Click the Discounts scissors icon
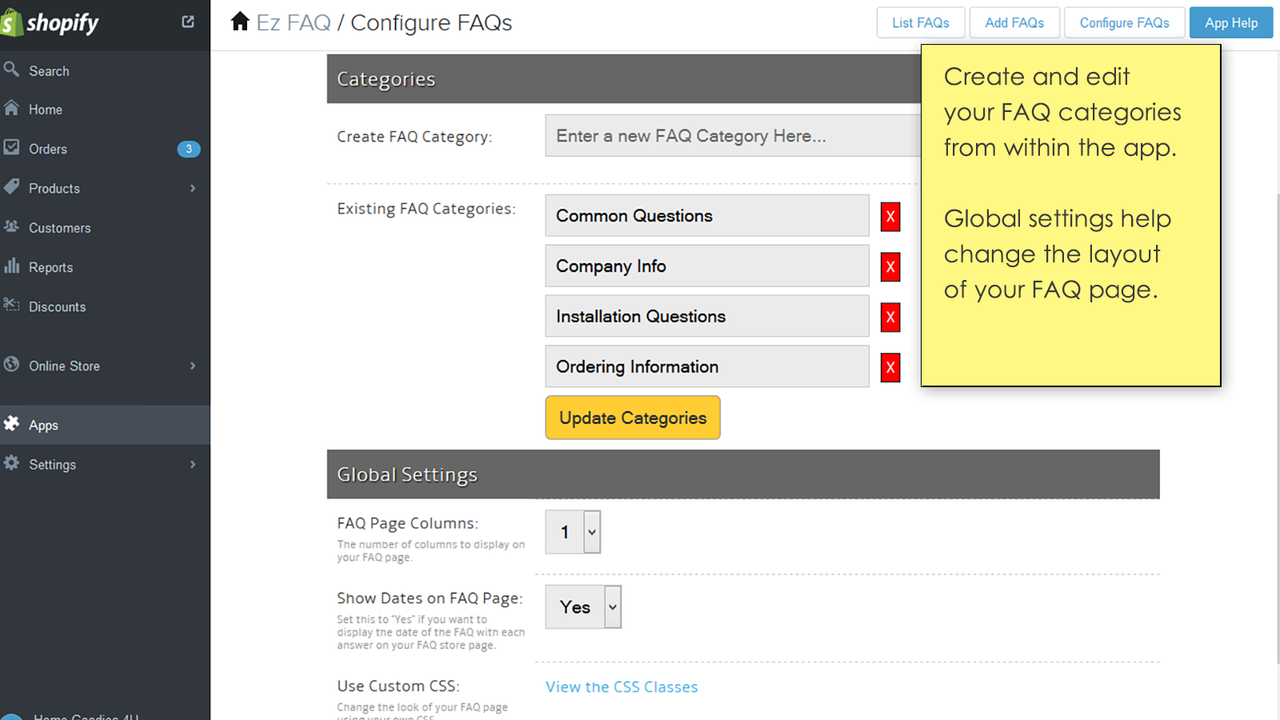Screen dimensions: 1280x720 11,305
